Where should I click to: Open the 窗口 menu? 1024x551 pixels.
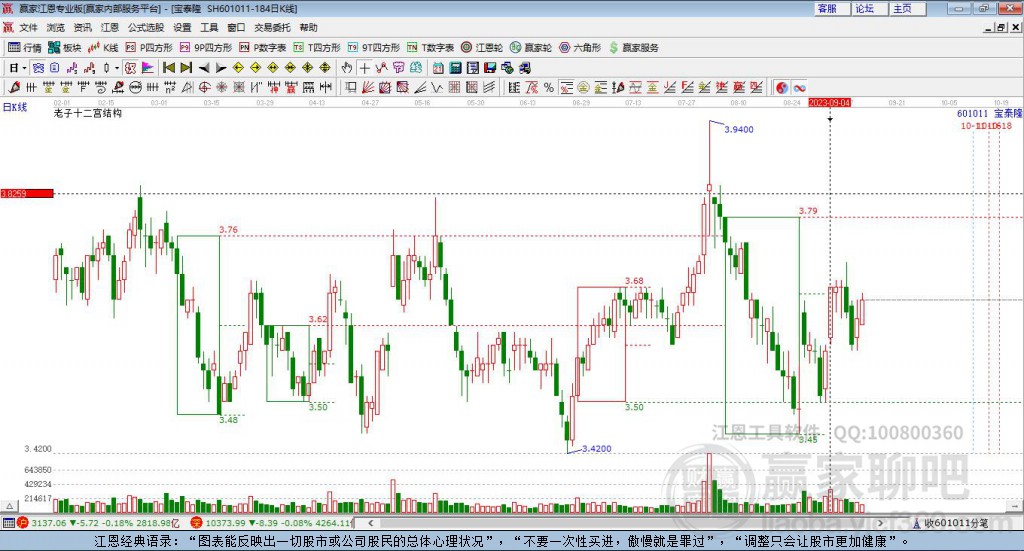pos(236,27)
